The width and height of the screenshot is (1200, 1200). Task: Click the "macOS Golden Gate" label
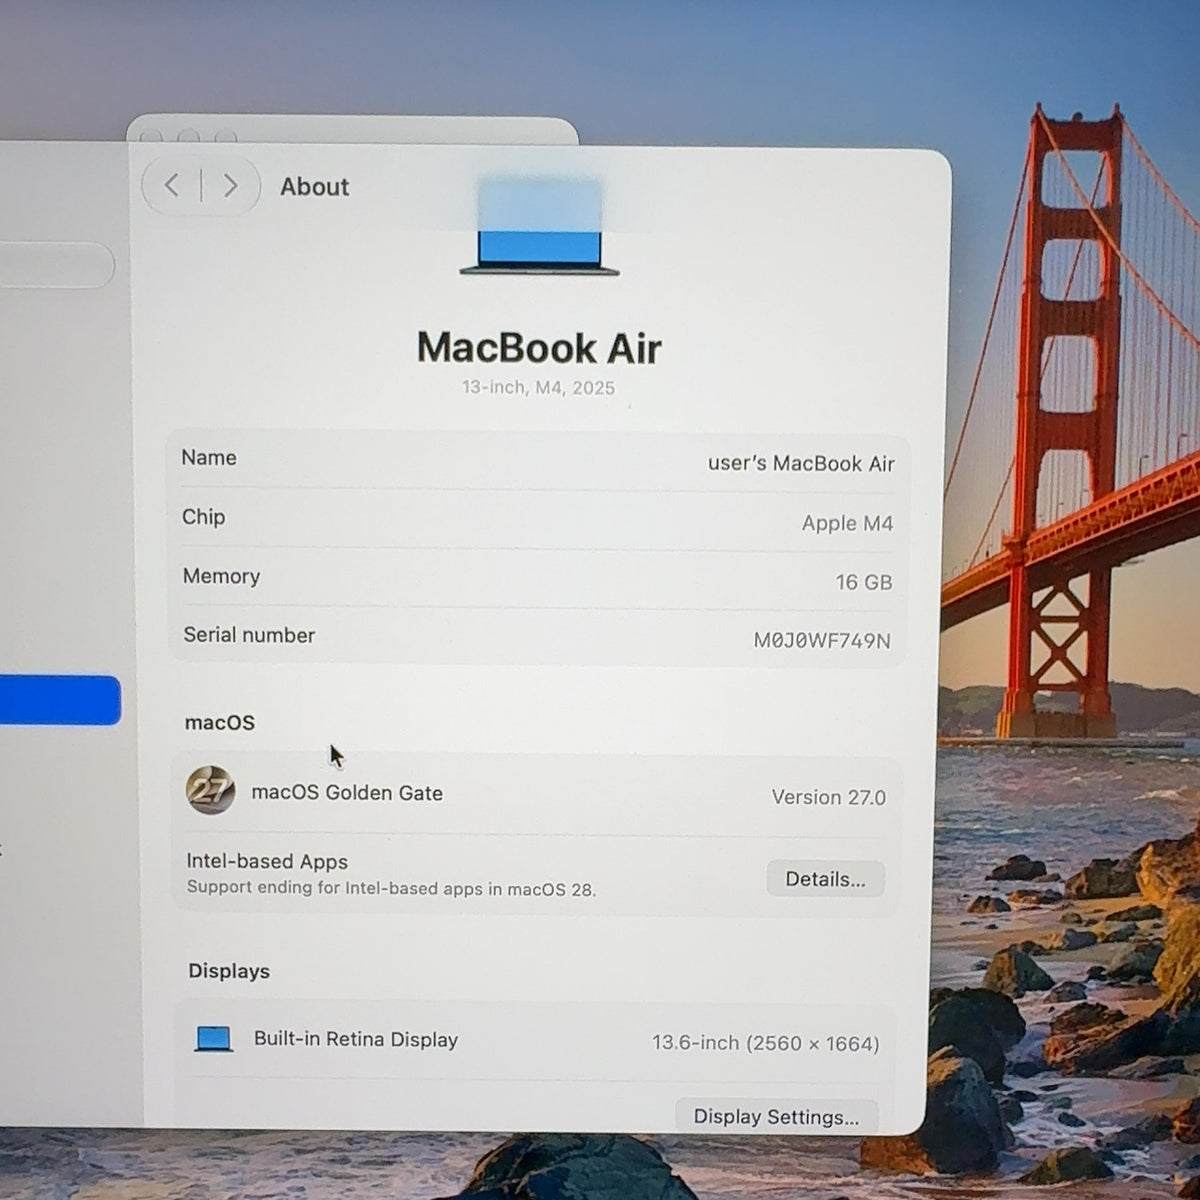click(x=347, y=793)
